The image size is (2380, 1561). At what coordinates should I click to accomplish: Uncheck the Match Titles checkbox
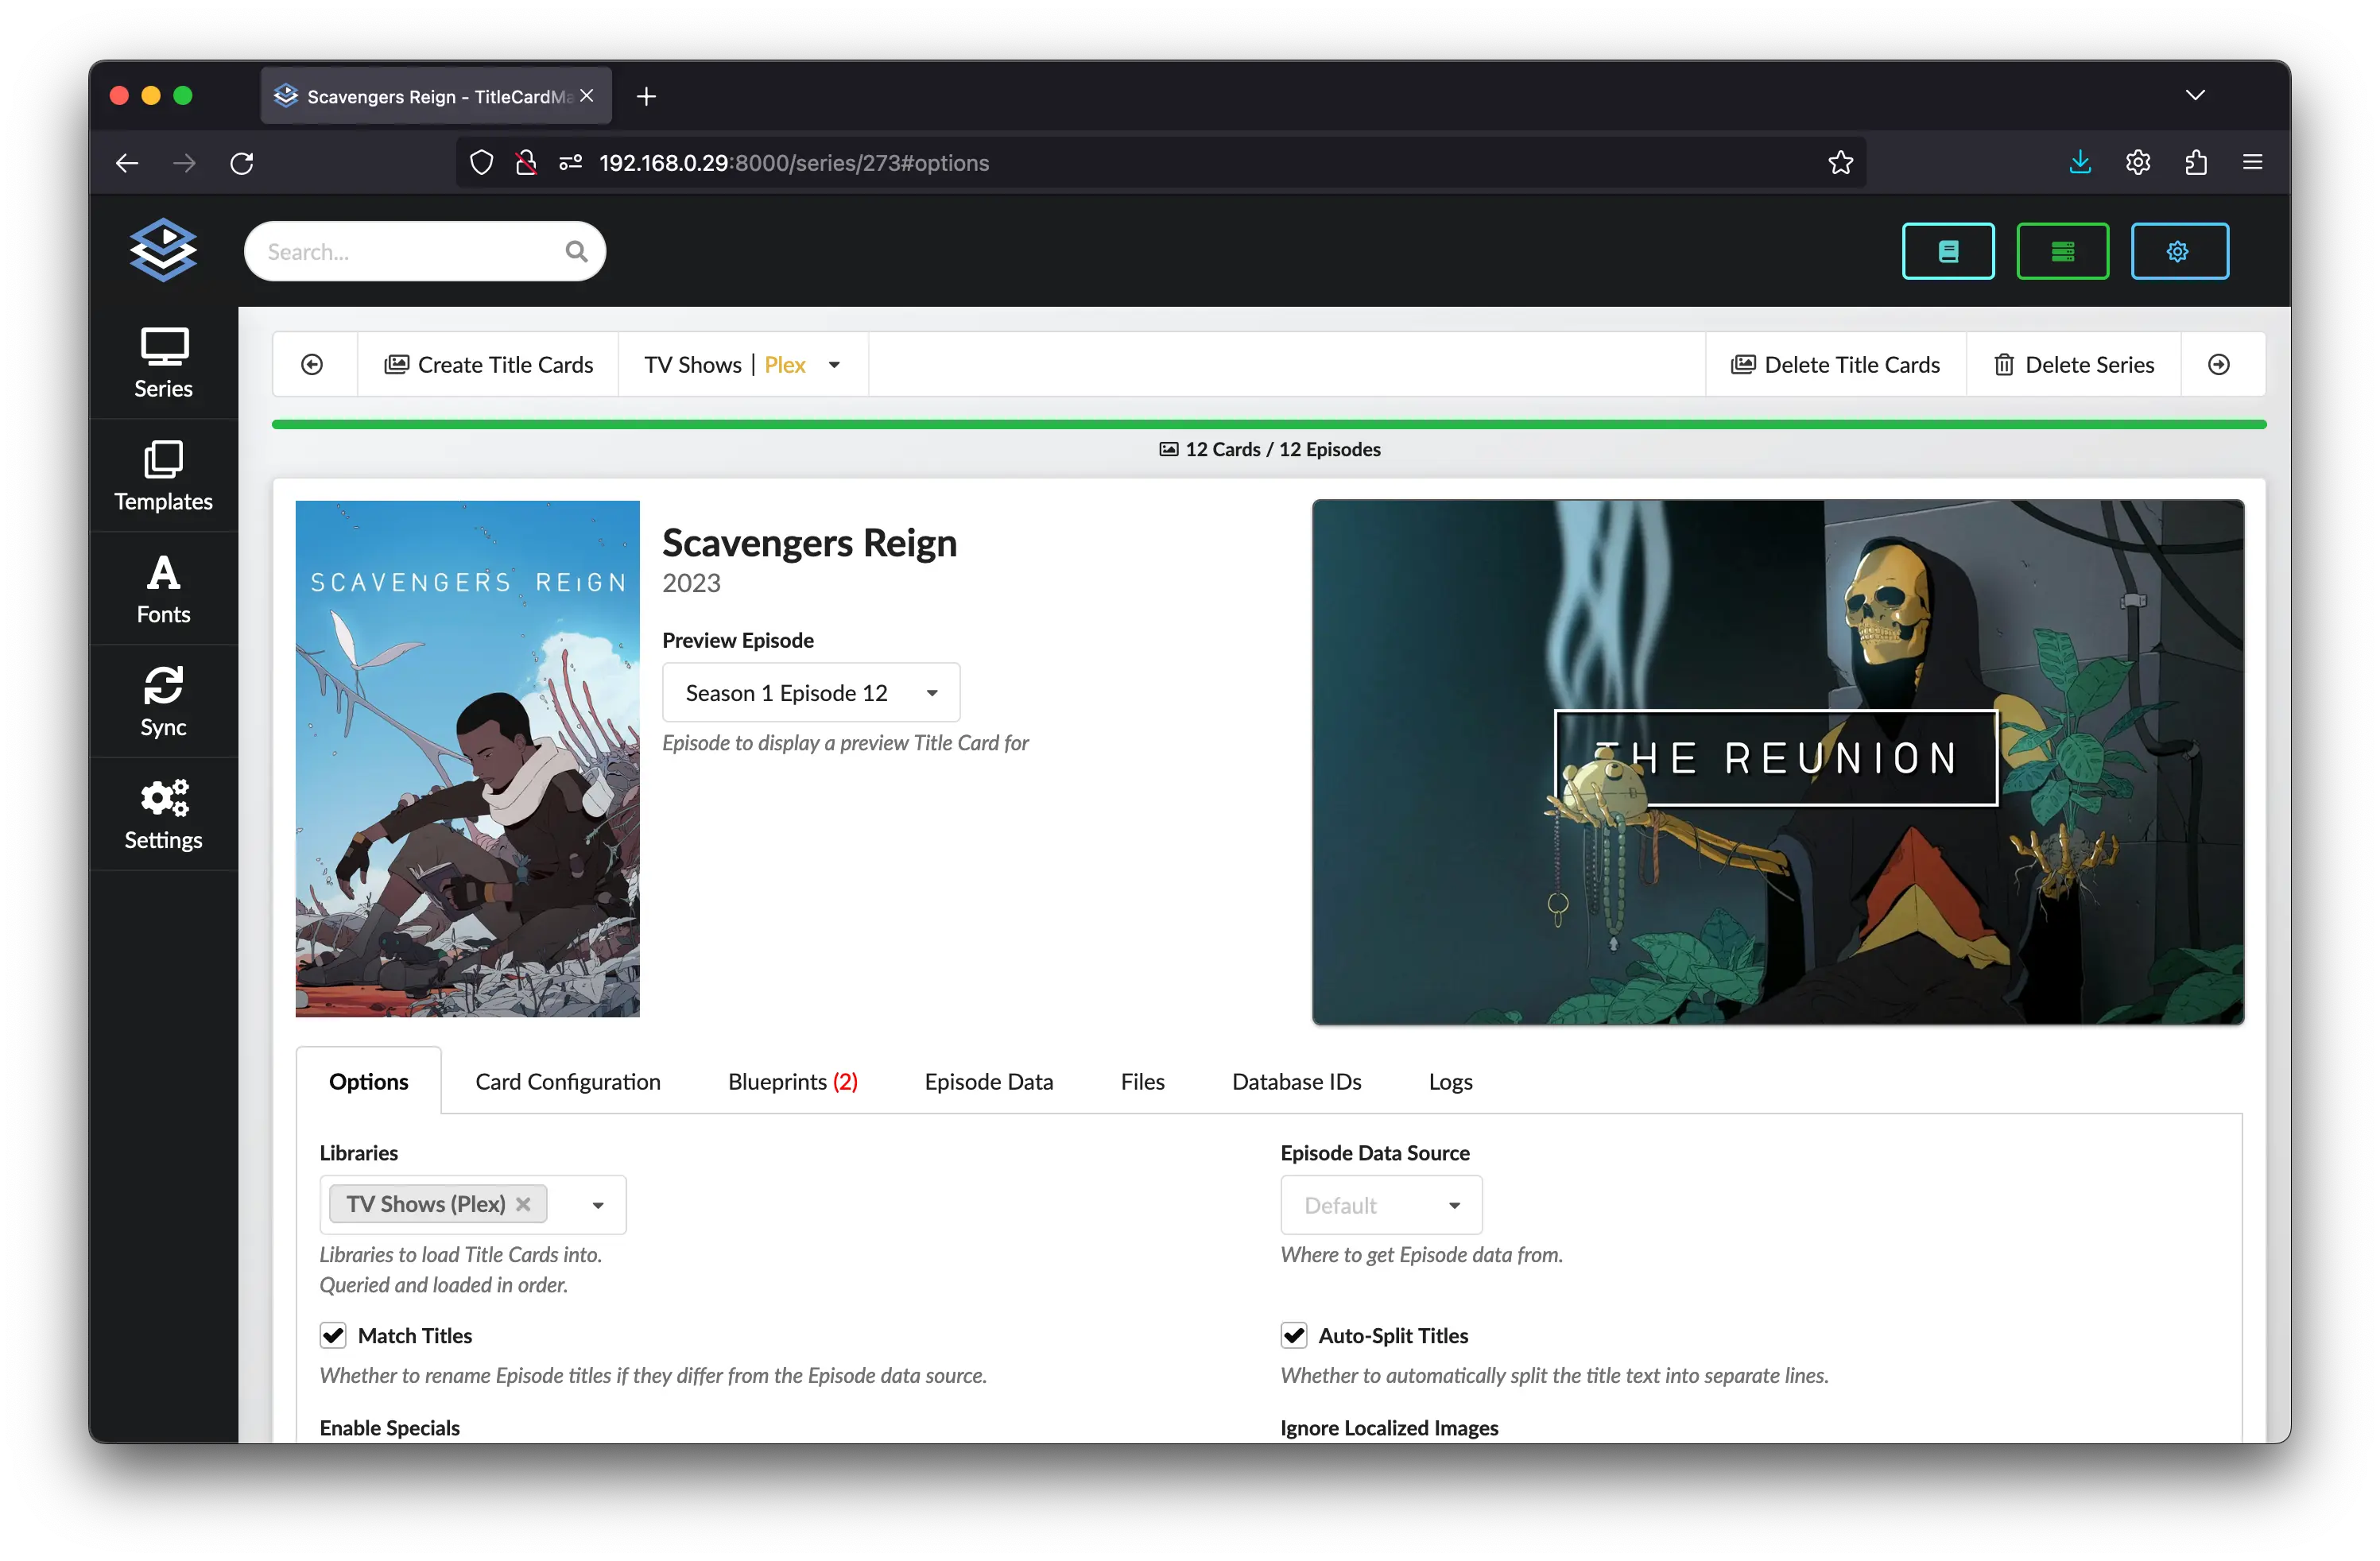333,1335
